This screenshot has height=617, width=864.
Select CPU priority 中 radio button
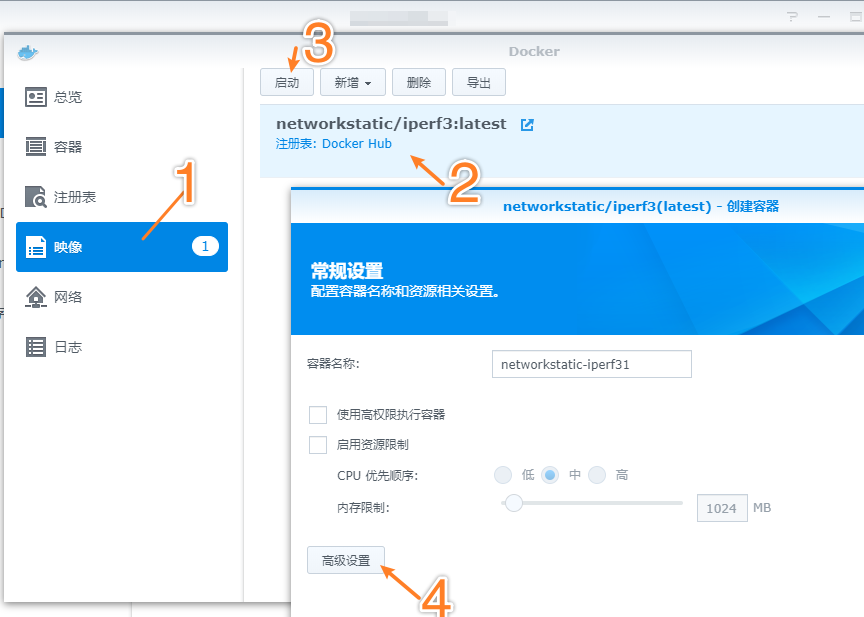click(x=550, y=475)
